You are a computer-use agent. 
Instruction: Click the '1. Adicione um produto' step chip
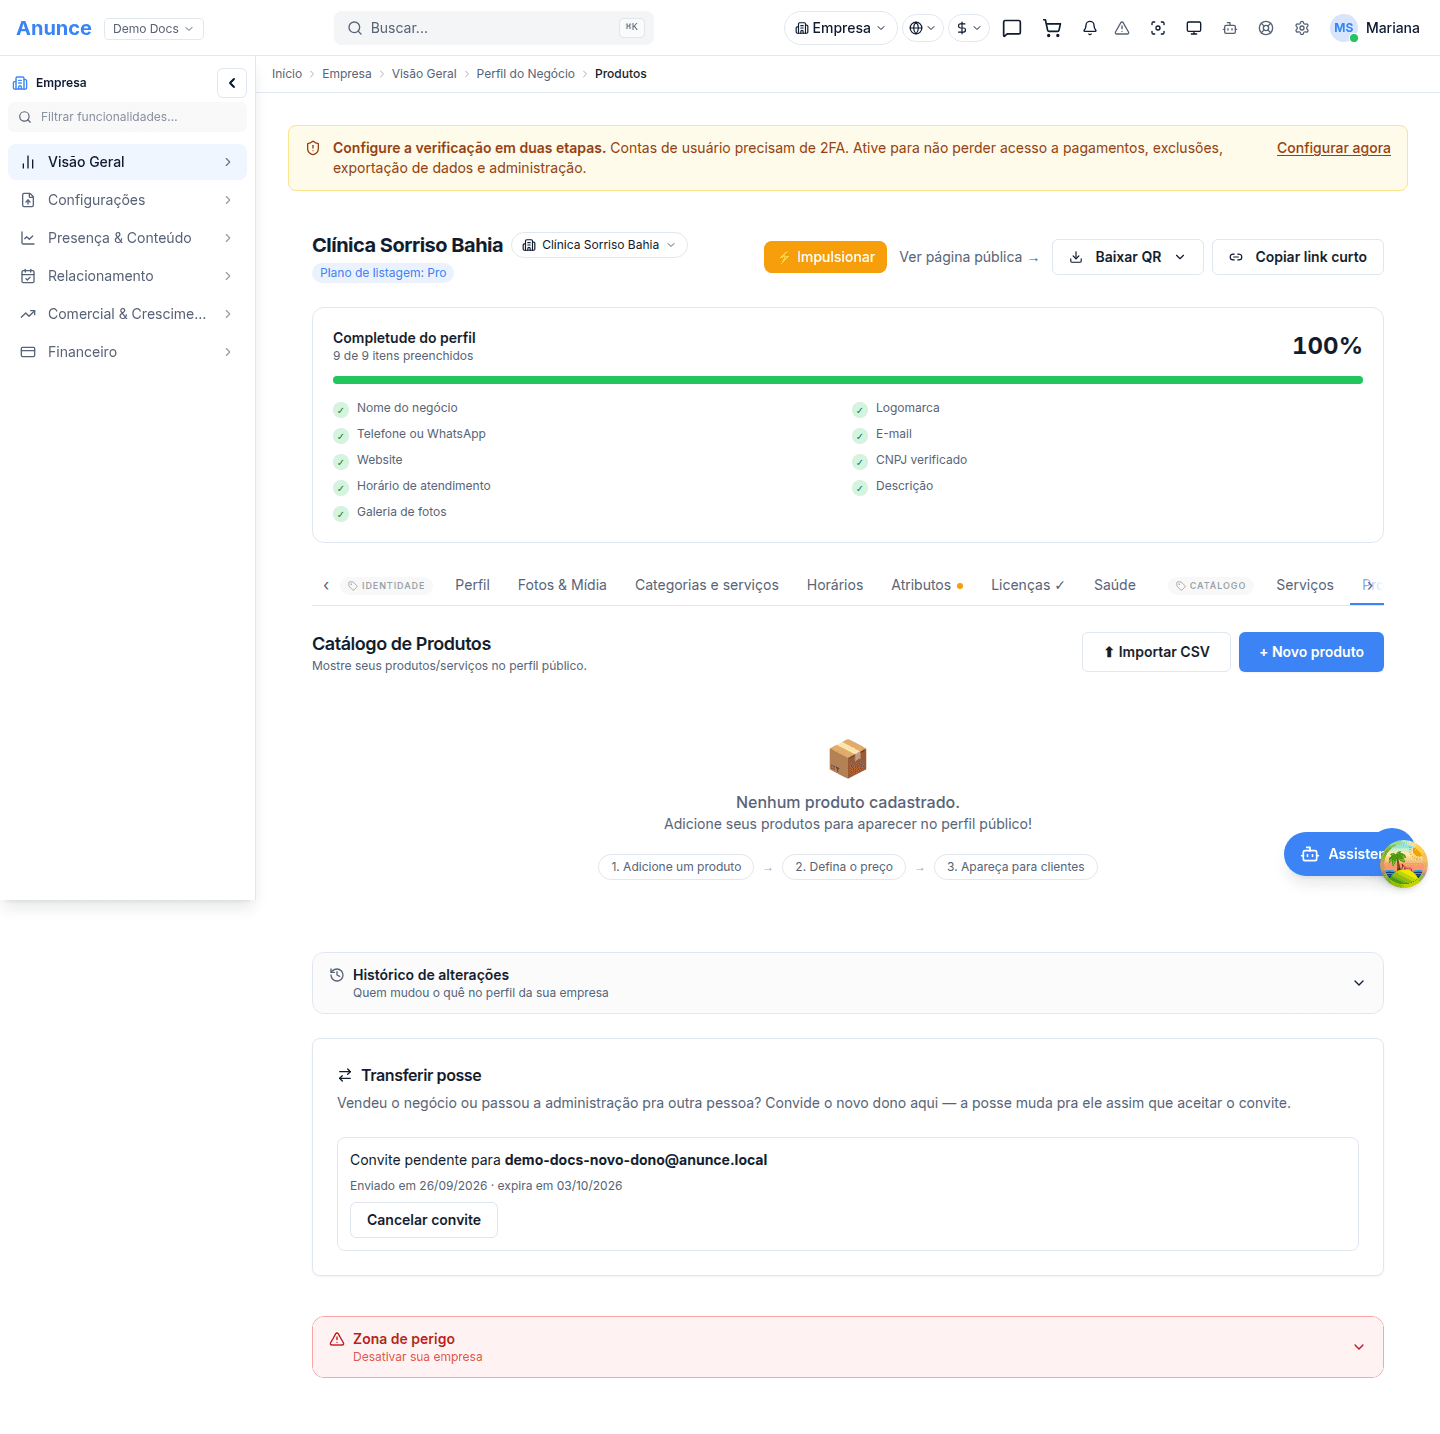pos(676,867)
